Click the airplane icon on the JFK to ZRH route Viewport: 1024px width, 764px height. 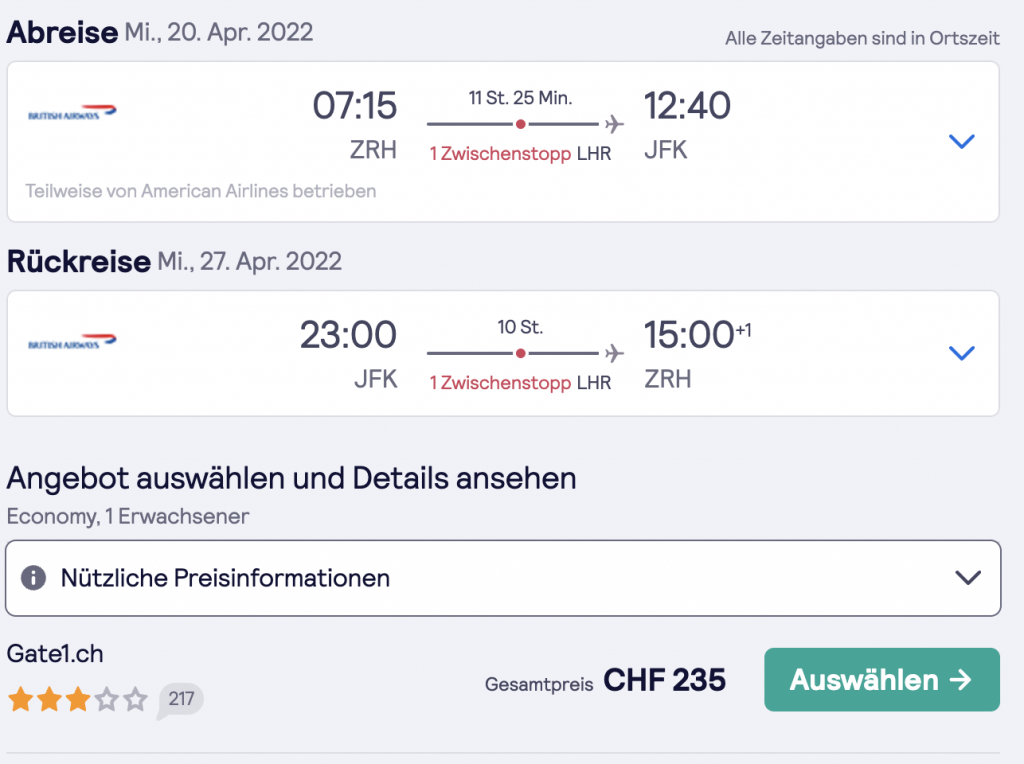pyautogui.click(x=614, y=354)
